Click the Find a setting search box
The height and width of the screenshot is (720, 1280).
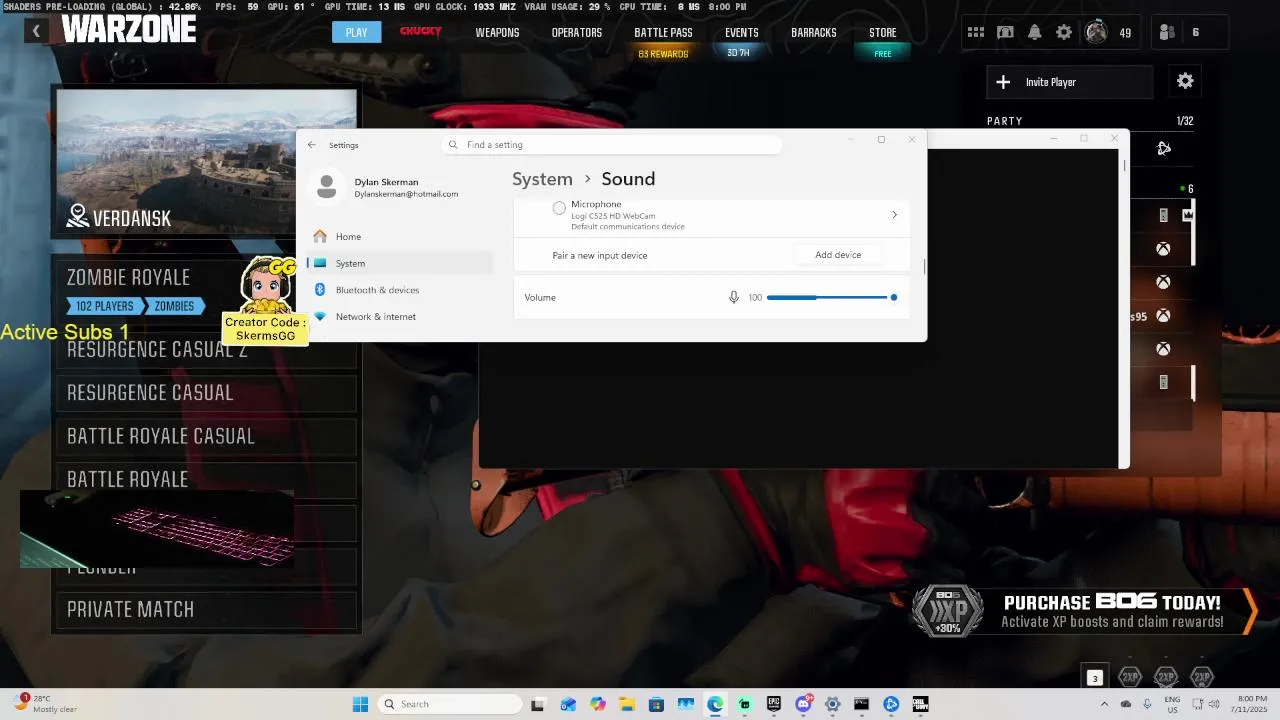[611, 145]
